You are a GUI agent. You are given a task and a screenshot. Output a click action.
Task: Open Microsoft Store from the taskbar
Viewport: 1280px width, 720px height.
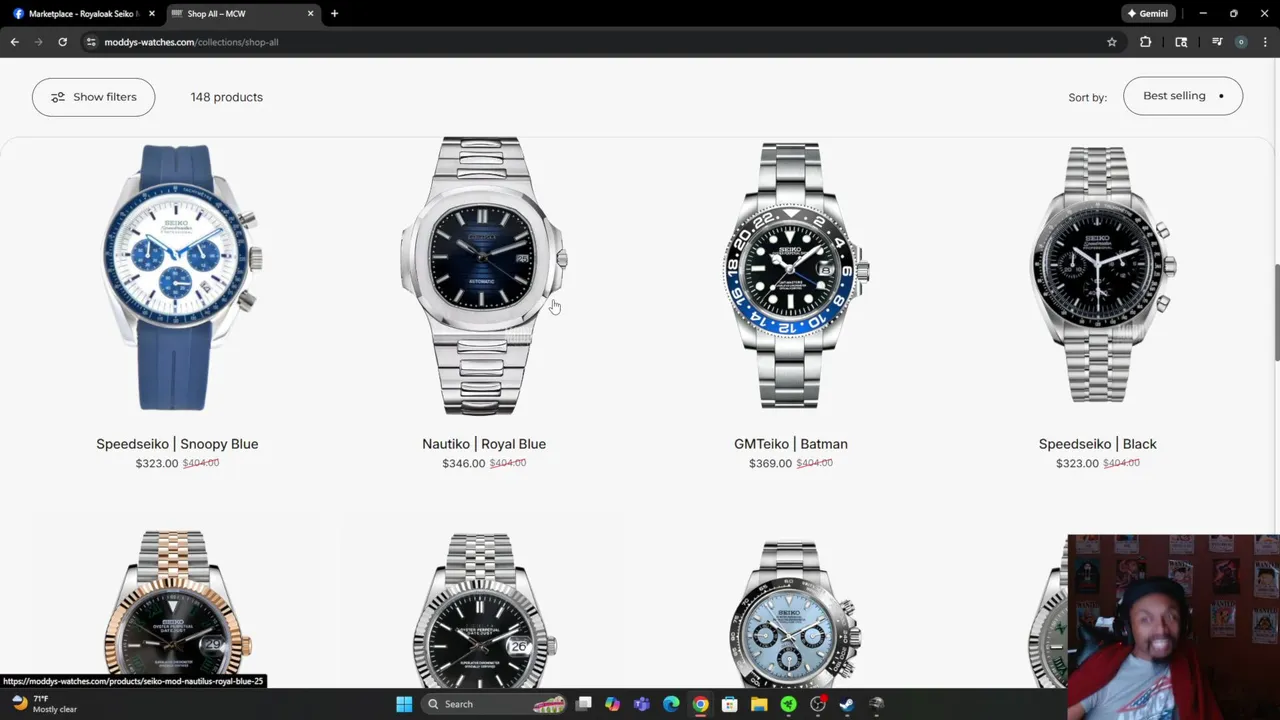pyautogui.click(x=730, y=704)
